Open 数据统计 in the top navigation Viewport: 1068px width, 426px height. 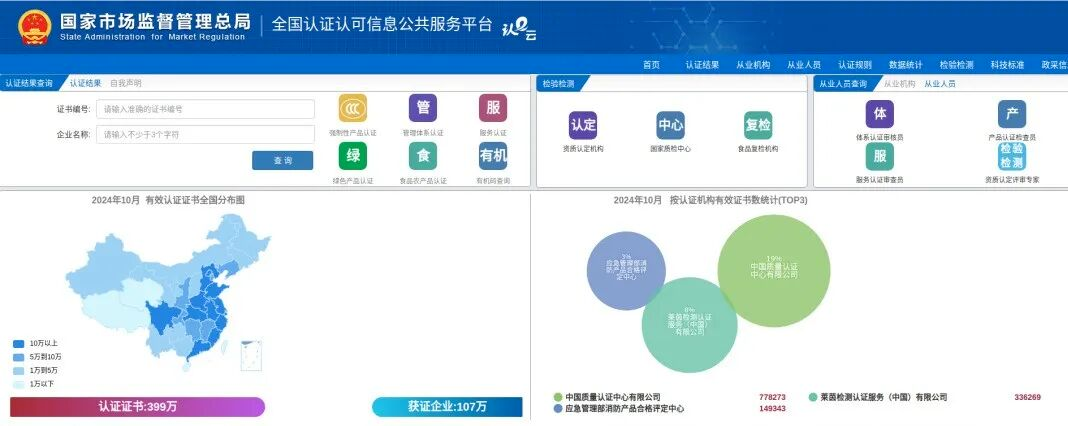[x=906, y=65]
